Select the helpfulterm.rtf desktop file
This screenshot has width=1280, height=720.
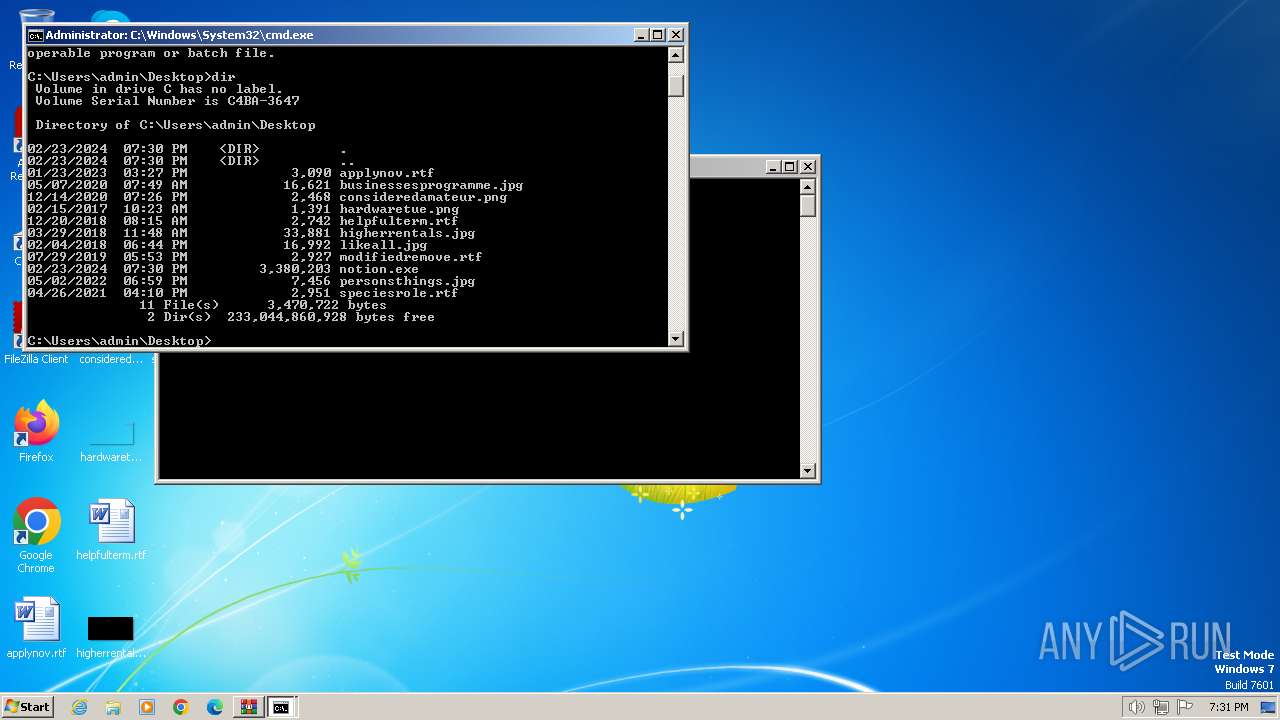coord(111,530)
